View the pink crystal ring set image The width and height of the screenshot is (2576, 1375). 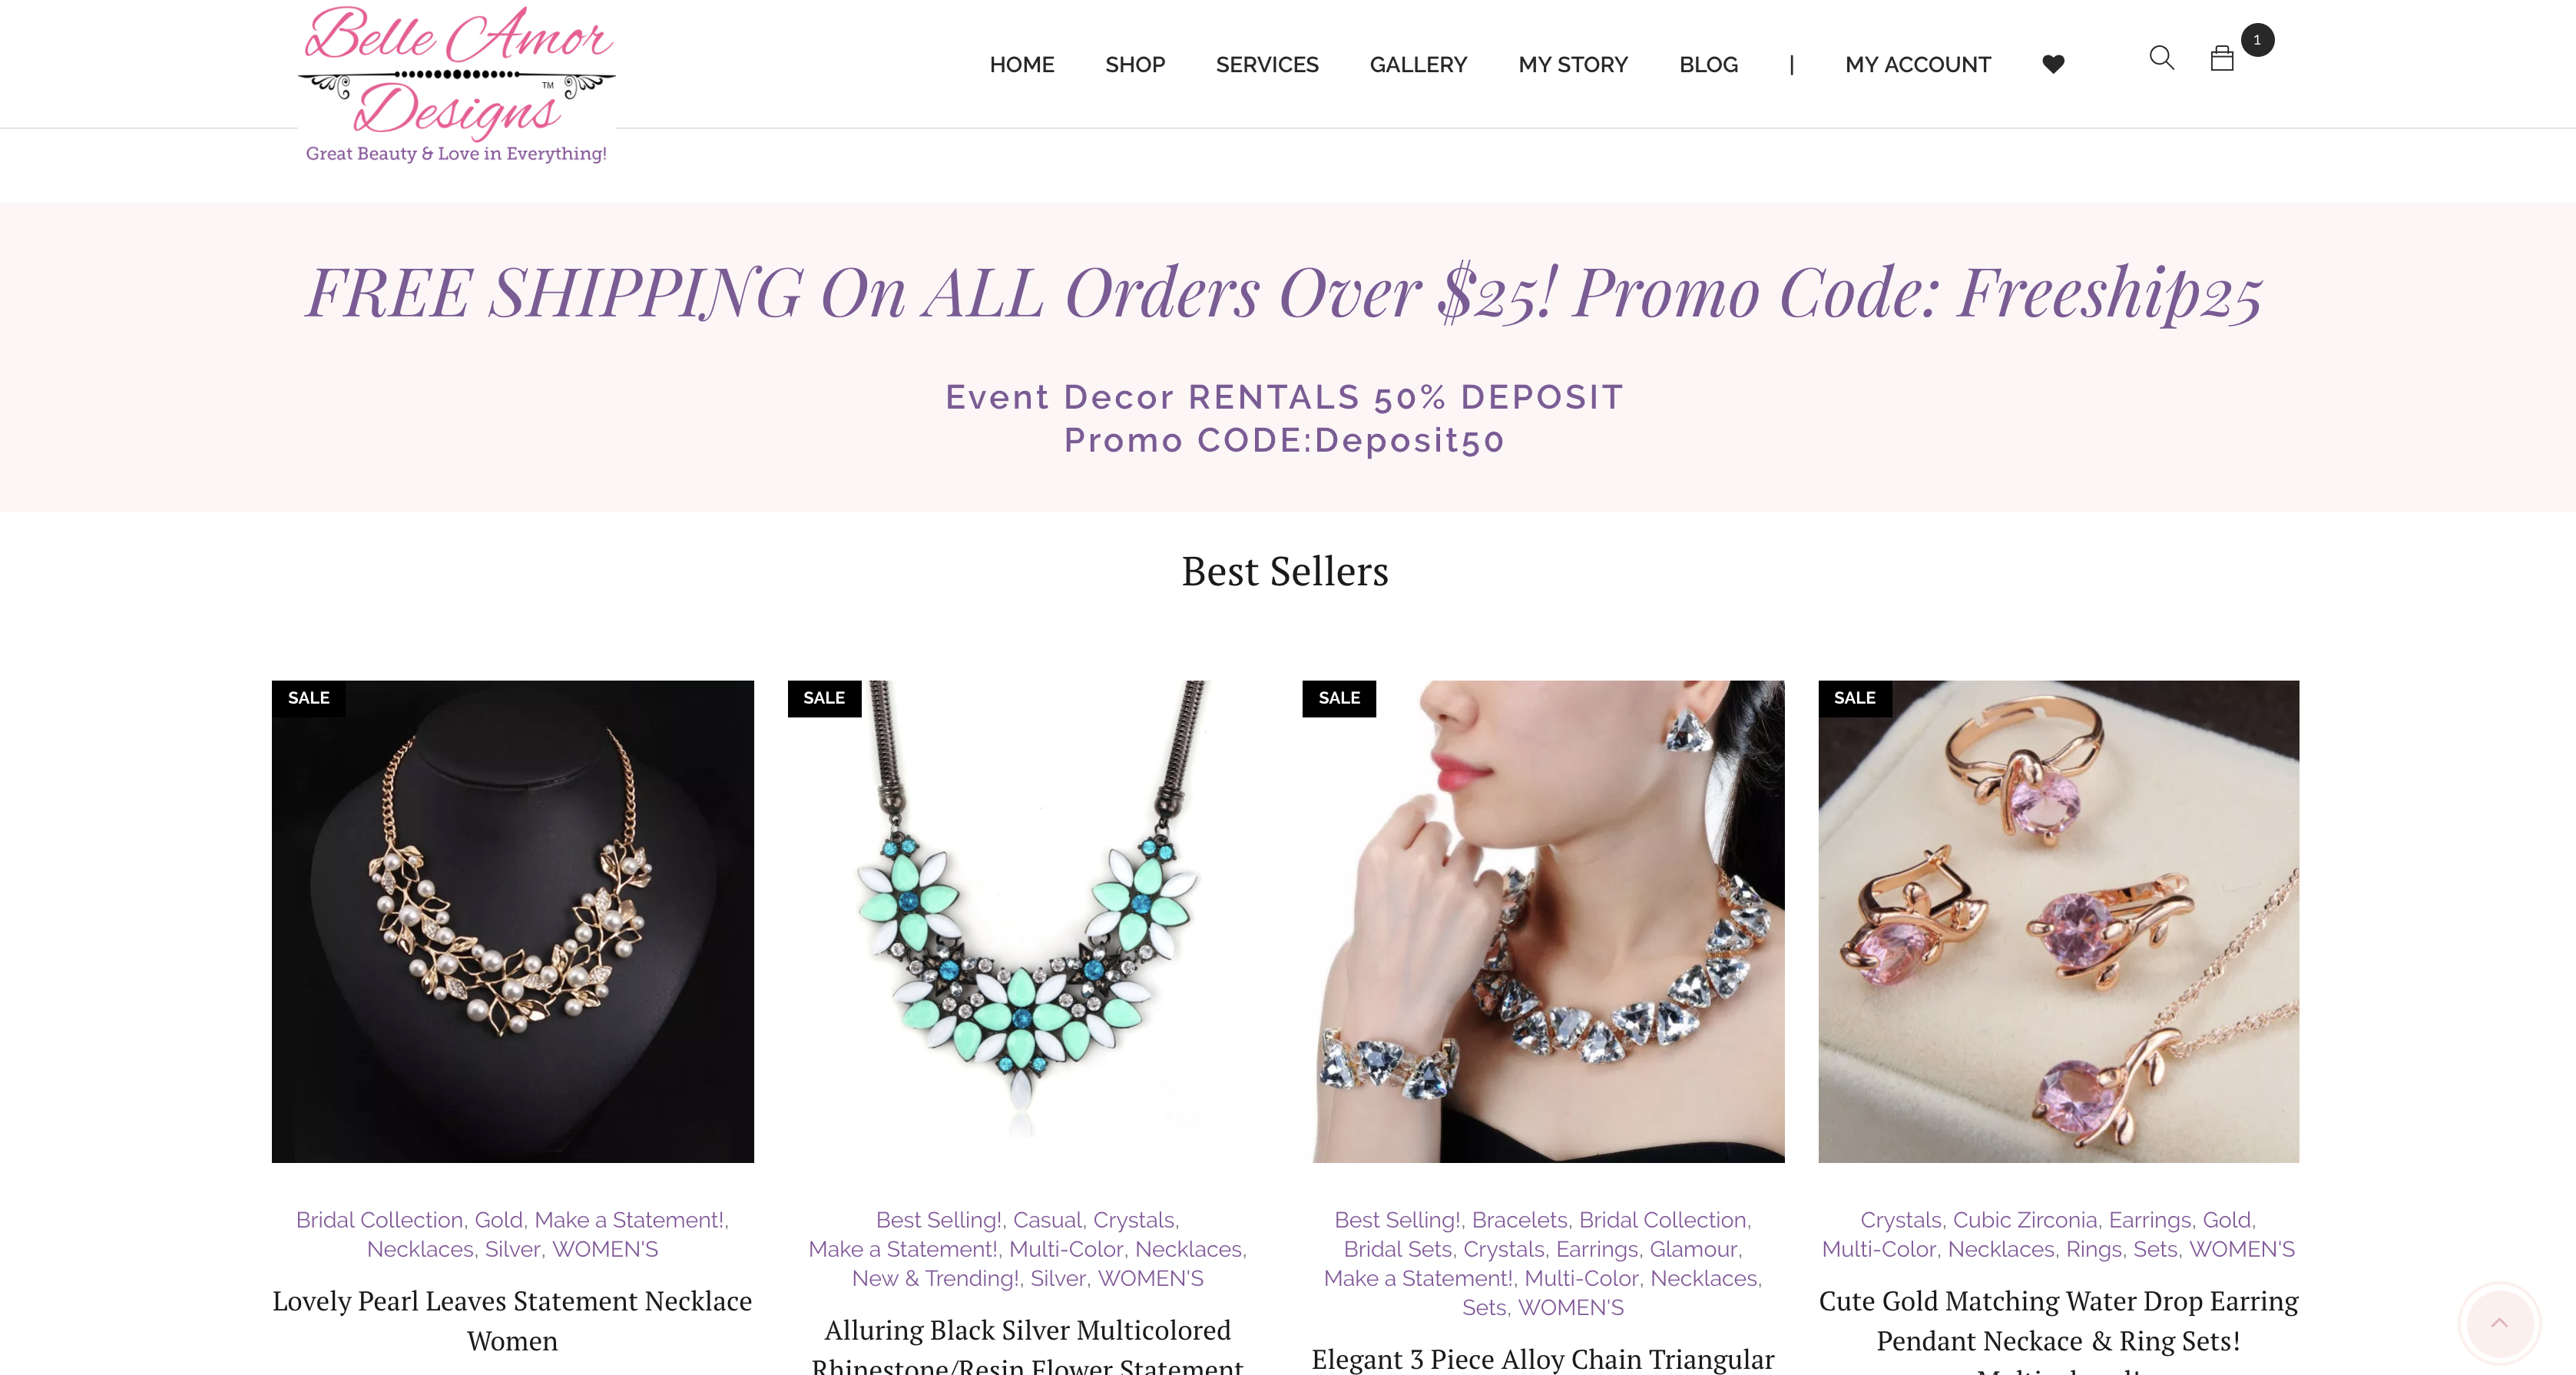point(2058,921)
